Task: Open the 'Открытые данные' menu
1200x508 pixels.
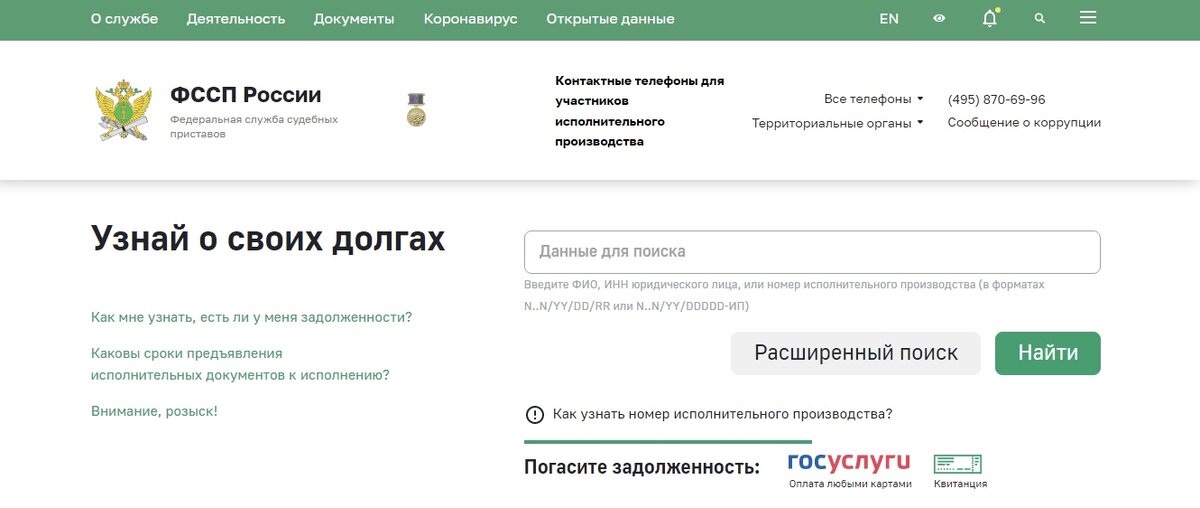Action: [610, 19]
